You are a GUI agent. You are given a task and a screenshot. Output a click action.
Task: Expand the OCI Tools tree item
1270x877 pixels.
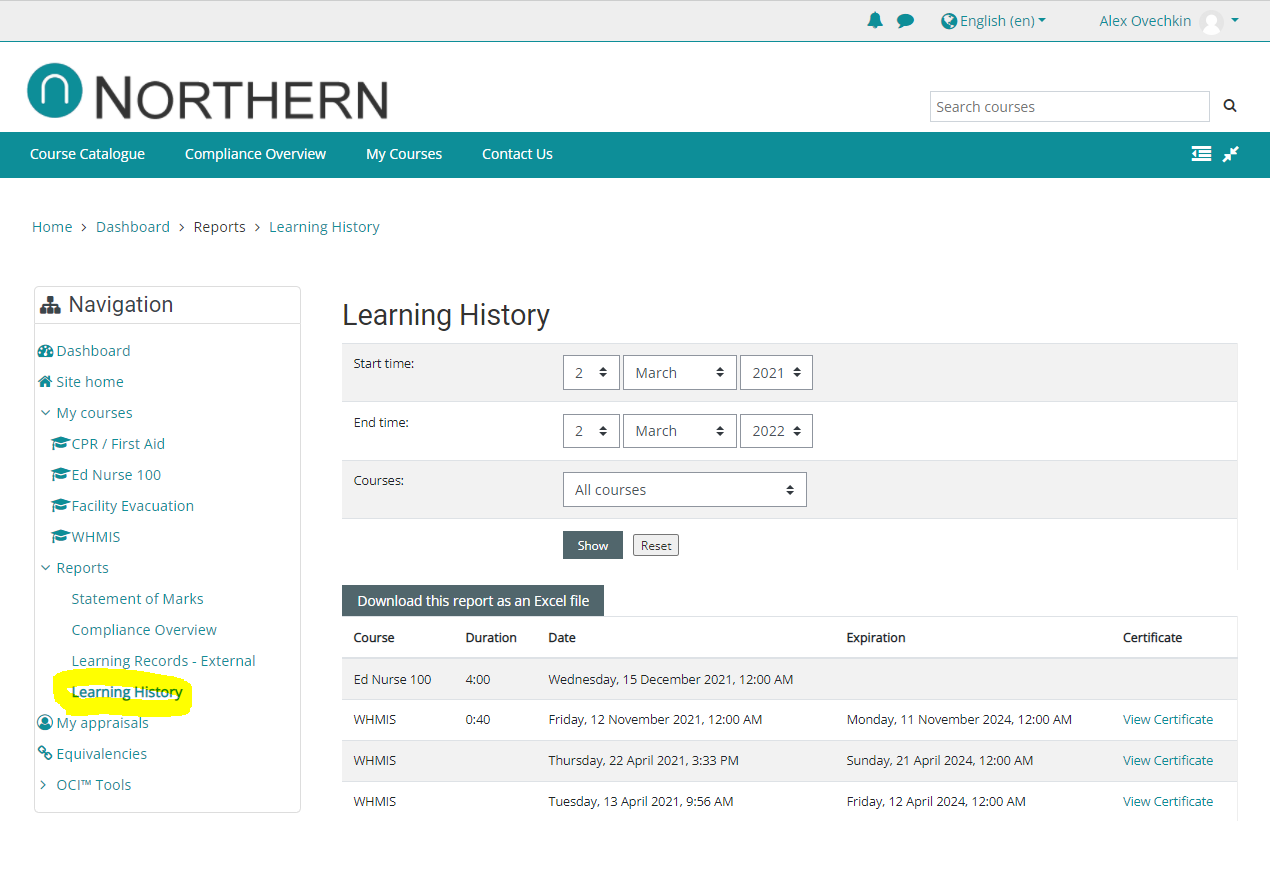pos(43,785)
